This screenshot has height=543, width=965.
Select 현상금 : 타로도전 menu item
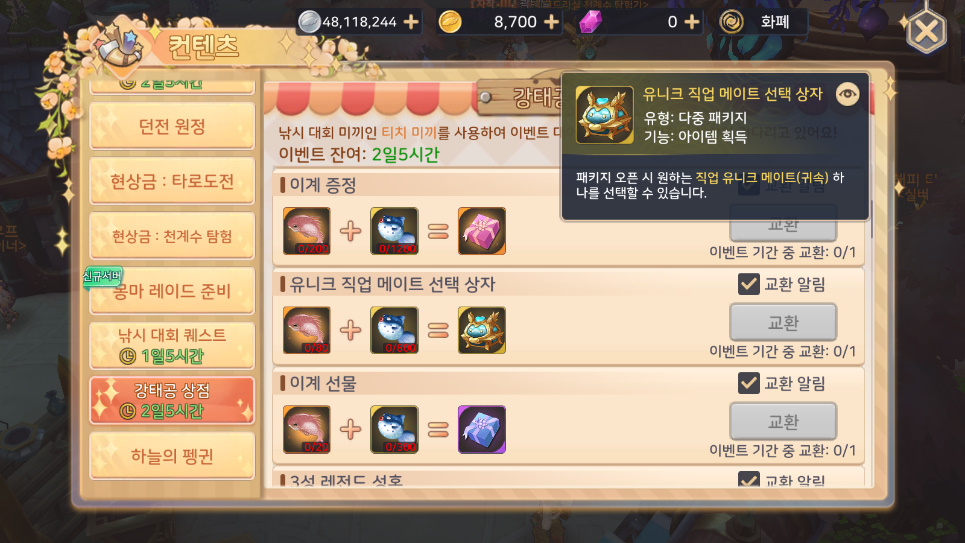click(172, 181)
